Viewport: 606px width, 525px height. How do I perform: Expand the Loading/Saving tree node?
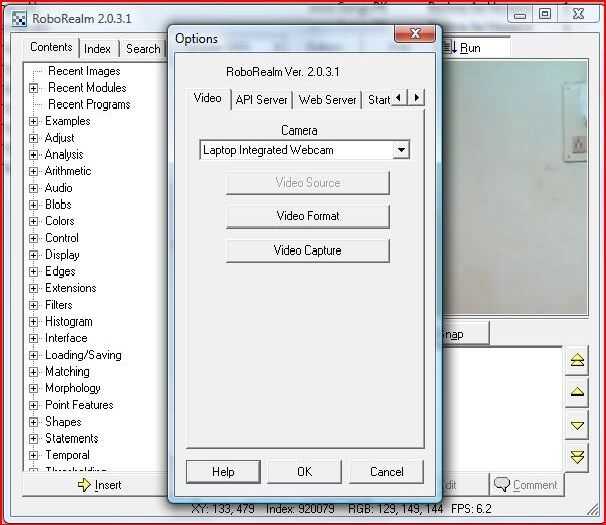click(x=34, y=355)
